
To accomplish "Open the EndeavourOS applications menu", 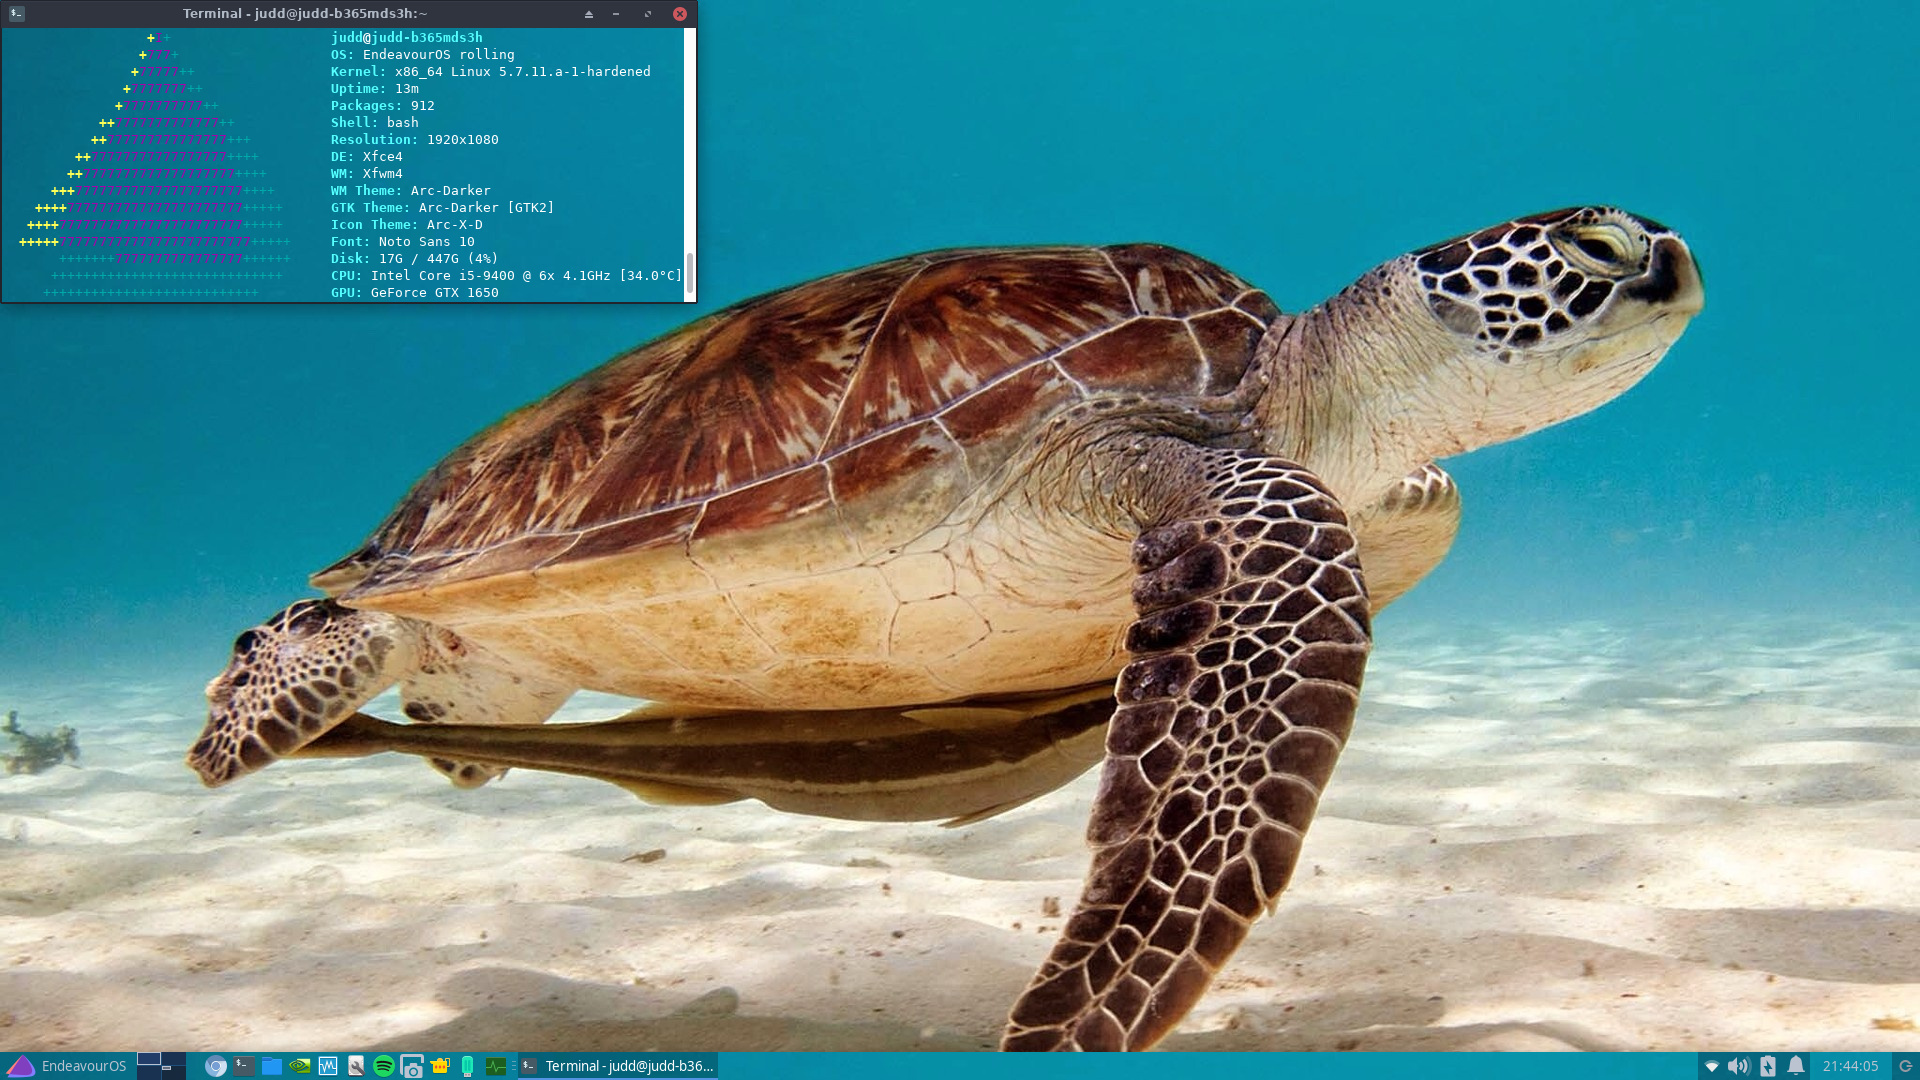I will pos(66,1066).
